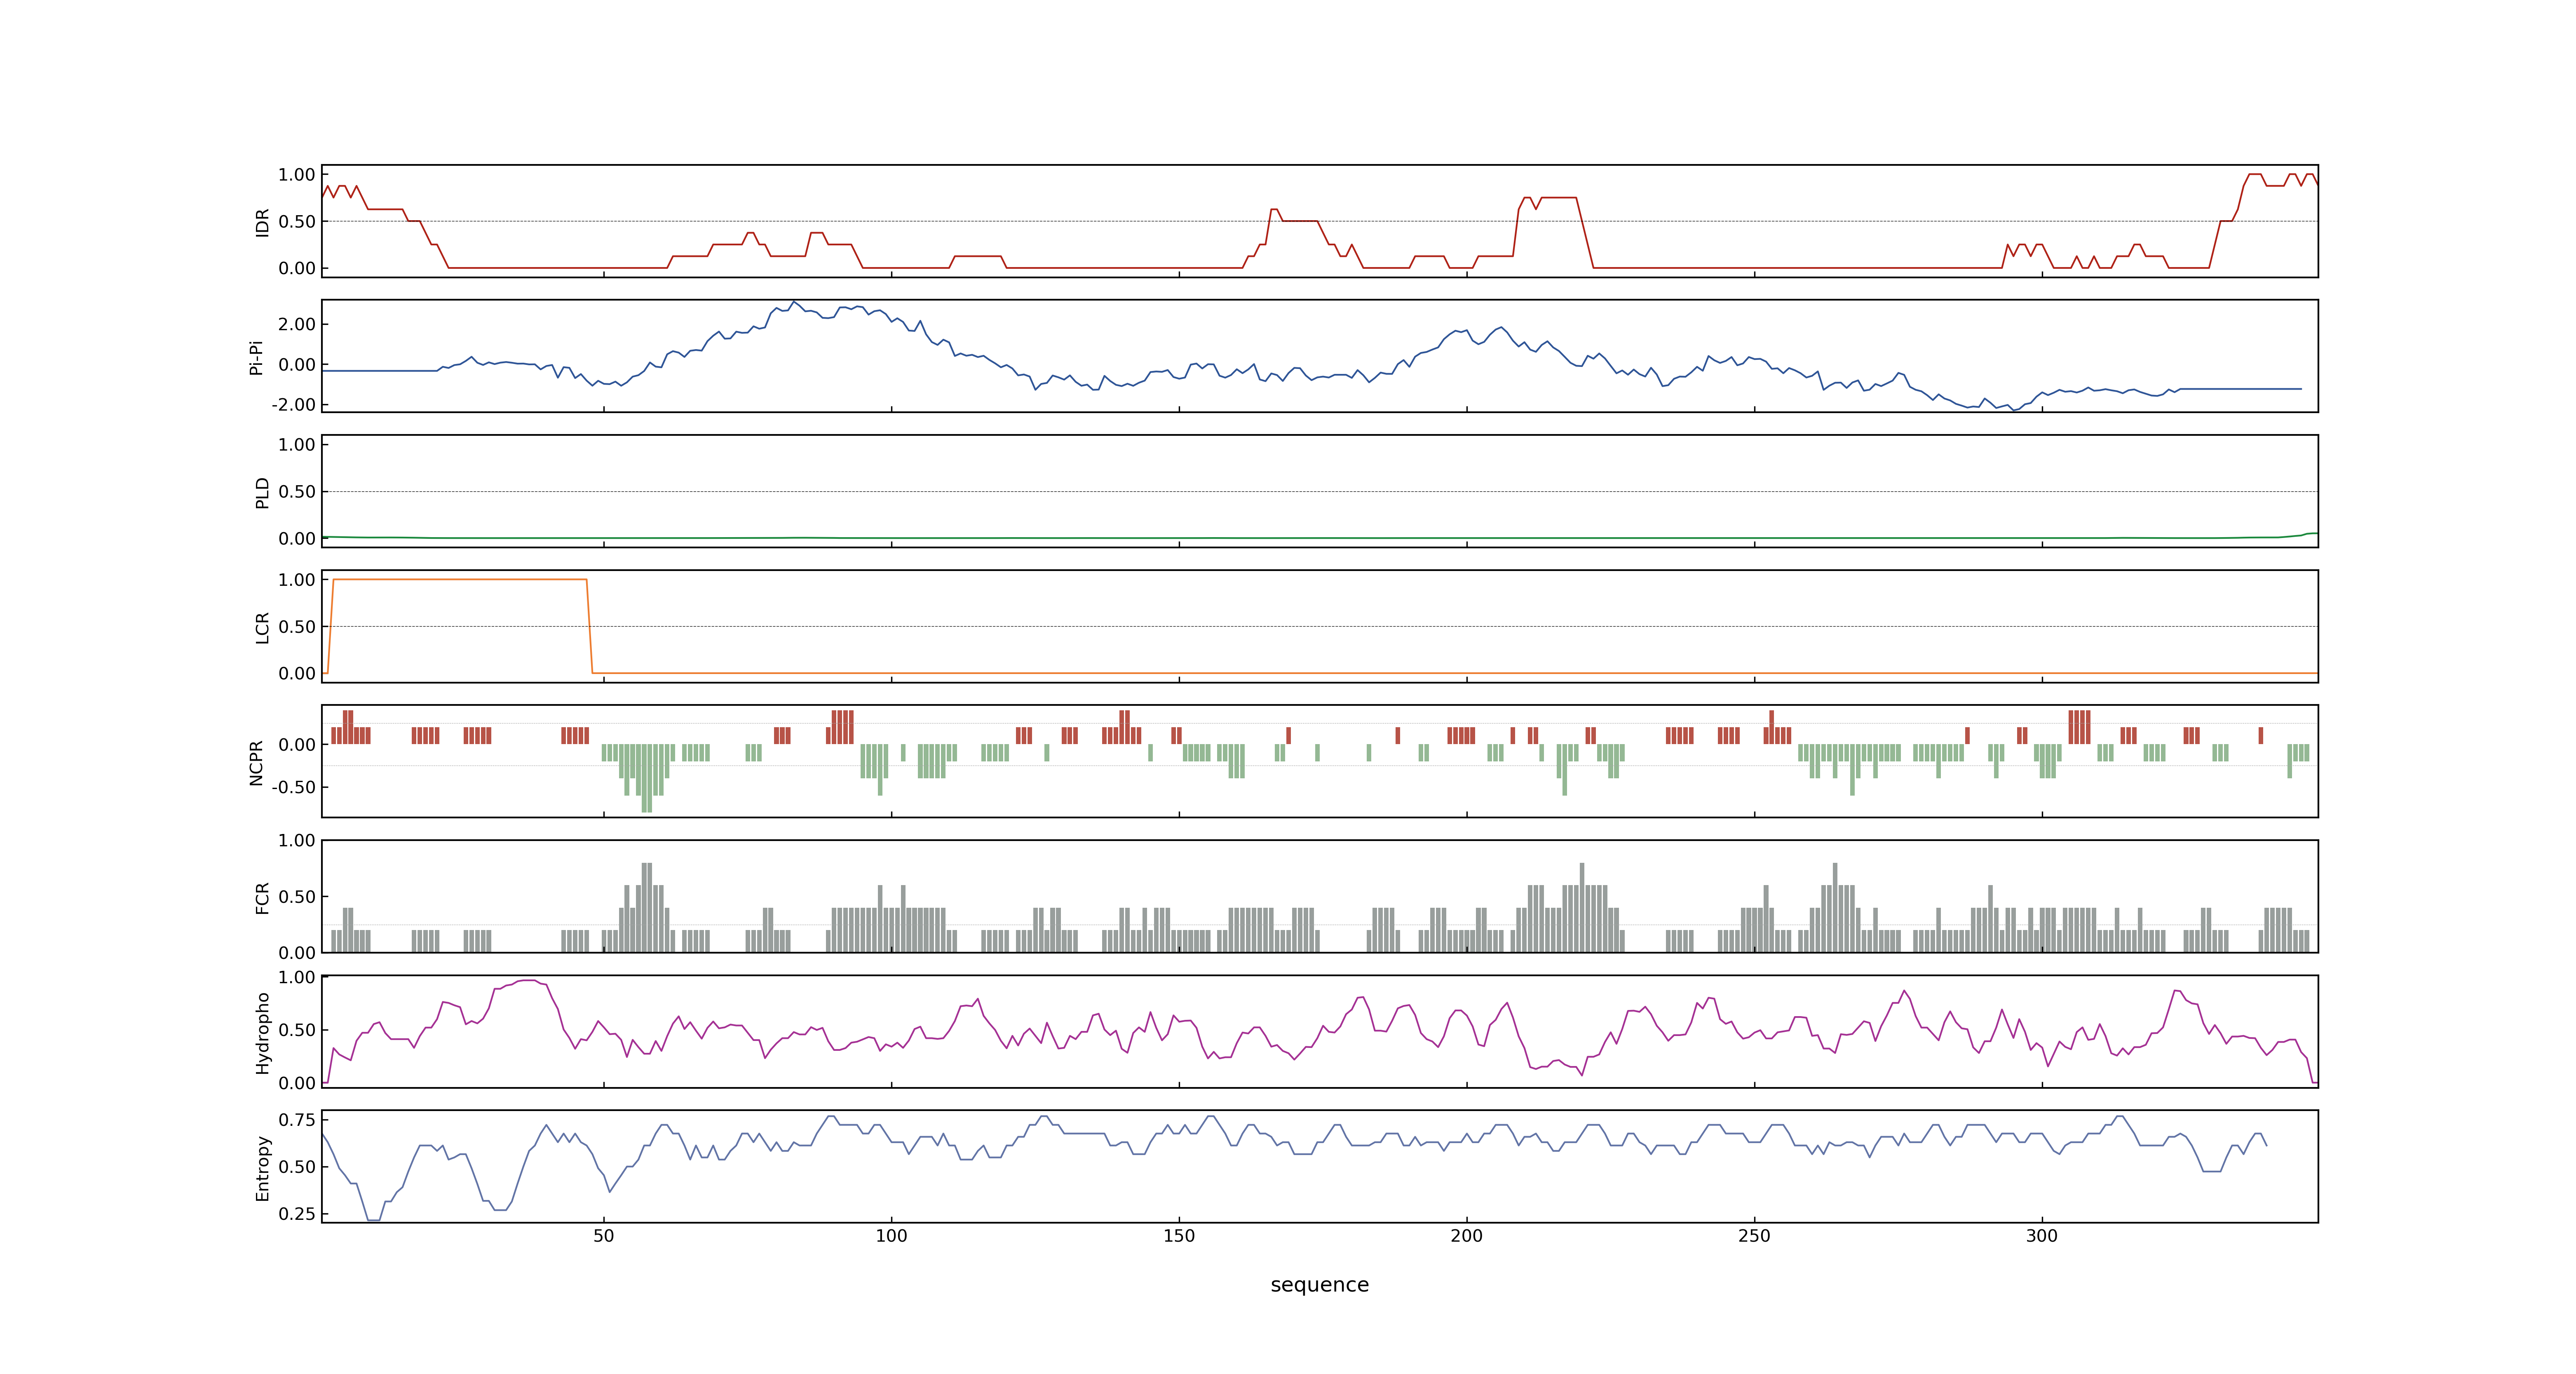Click x-axis tick label 50
Screen dimensions: 2576x1374
click(603, 1236)
